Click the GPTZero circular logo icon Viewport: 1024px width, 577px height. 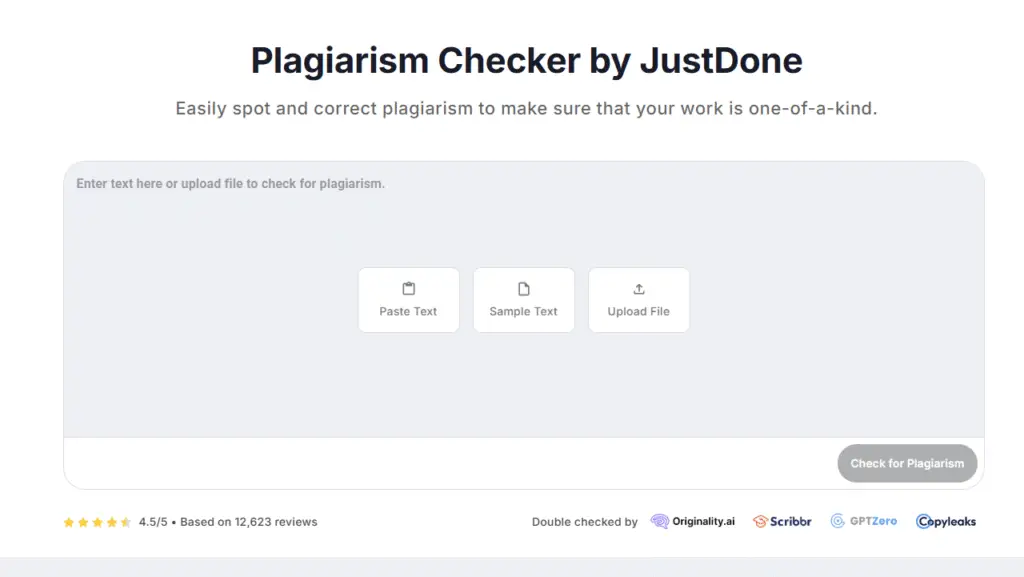tap(837, 521)
